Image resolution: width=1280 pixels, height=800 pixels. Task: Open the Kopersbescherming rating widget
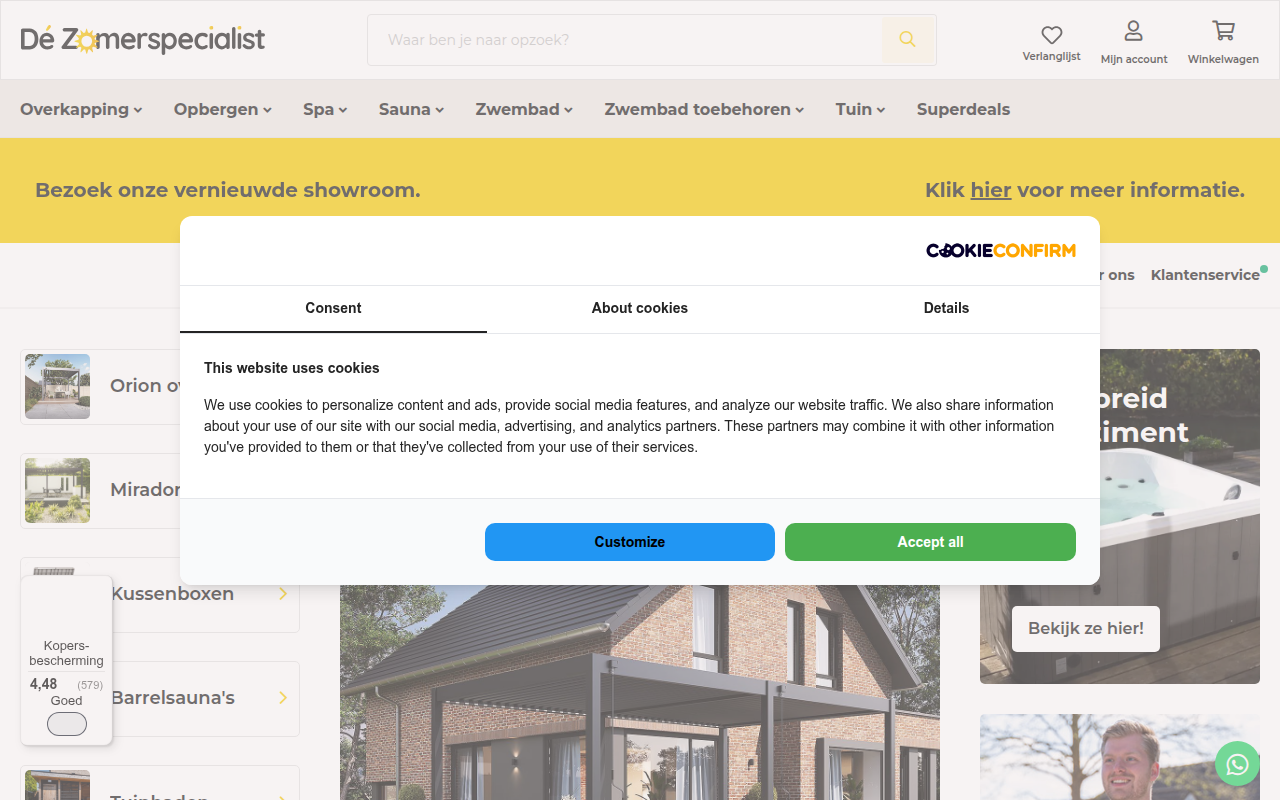[x=66, y=660]
